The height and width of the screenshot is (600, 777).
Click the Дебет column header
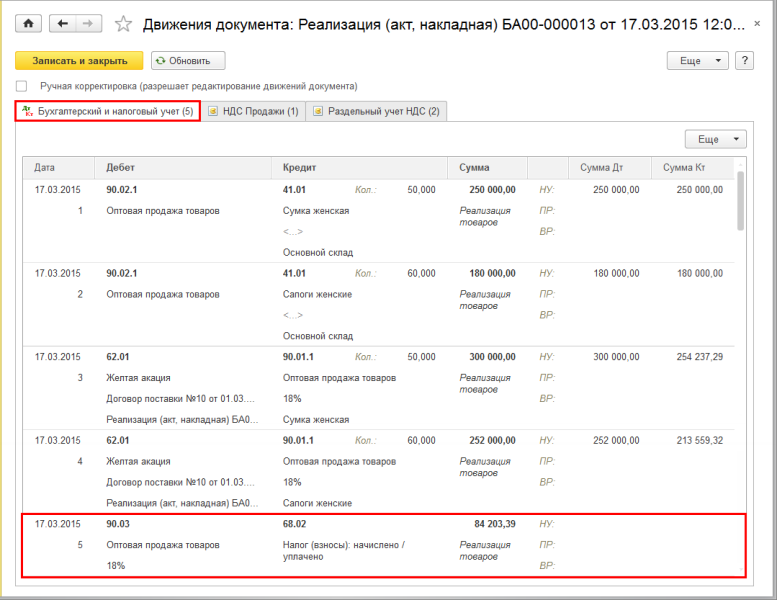183,167
